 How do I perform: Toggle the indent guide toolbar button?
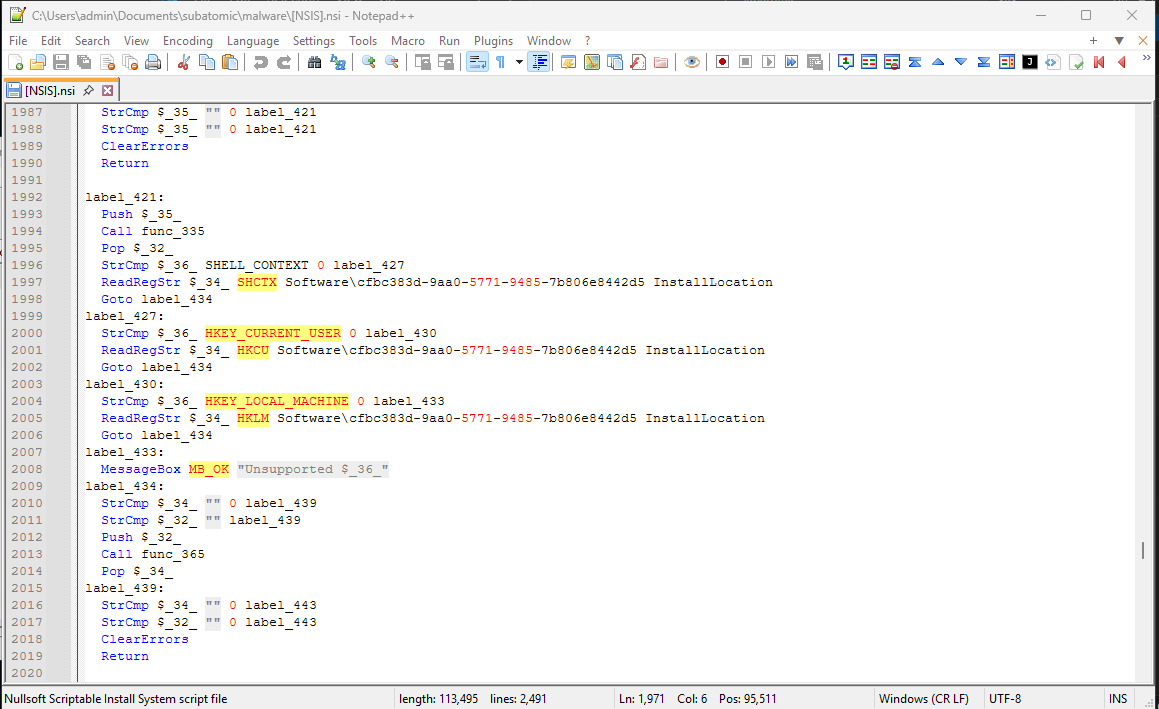(x=539, y=62)
